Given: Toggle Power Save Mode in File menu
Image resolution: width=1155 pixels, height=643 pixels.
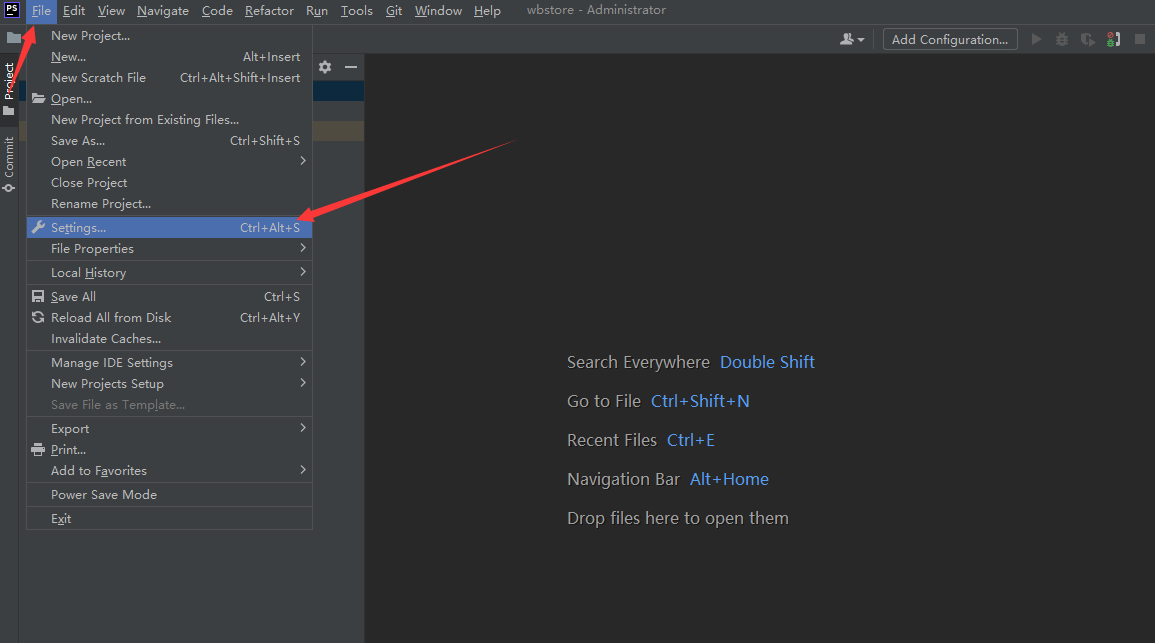Looking at the screenshot, I should (104, 495).
